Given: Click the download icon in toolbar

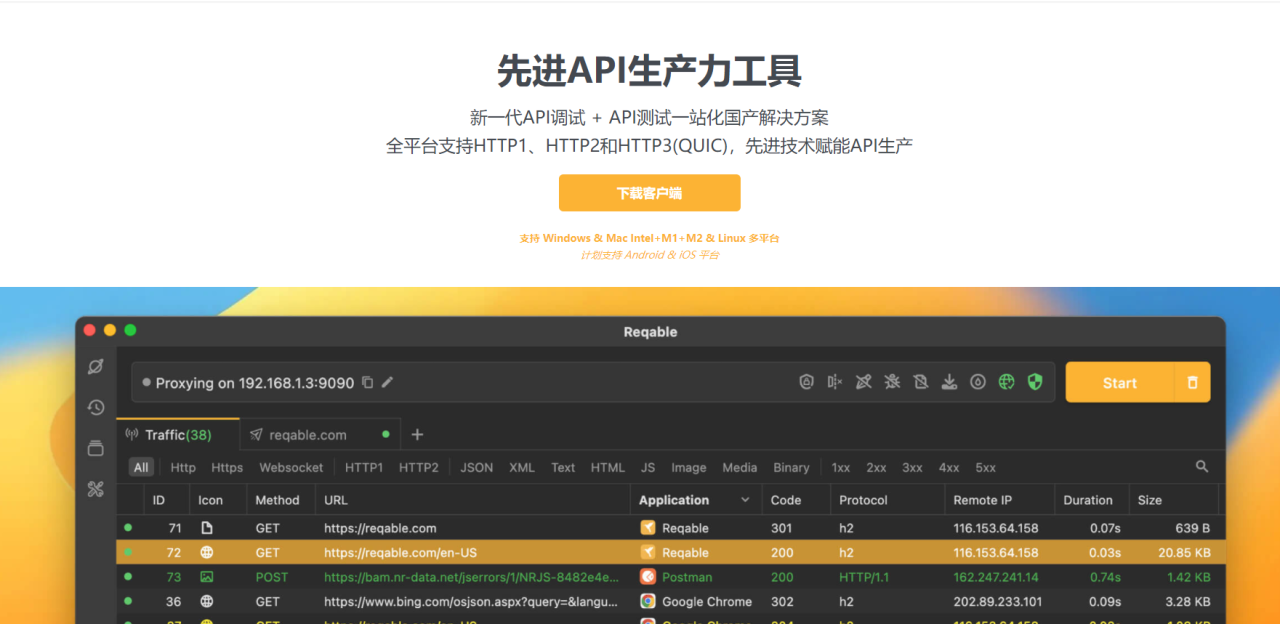Looking at the screenshot, I should click(x=949, y=382).
